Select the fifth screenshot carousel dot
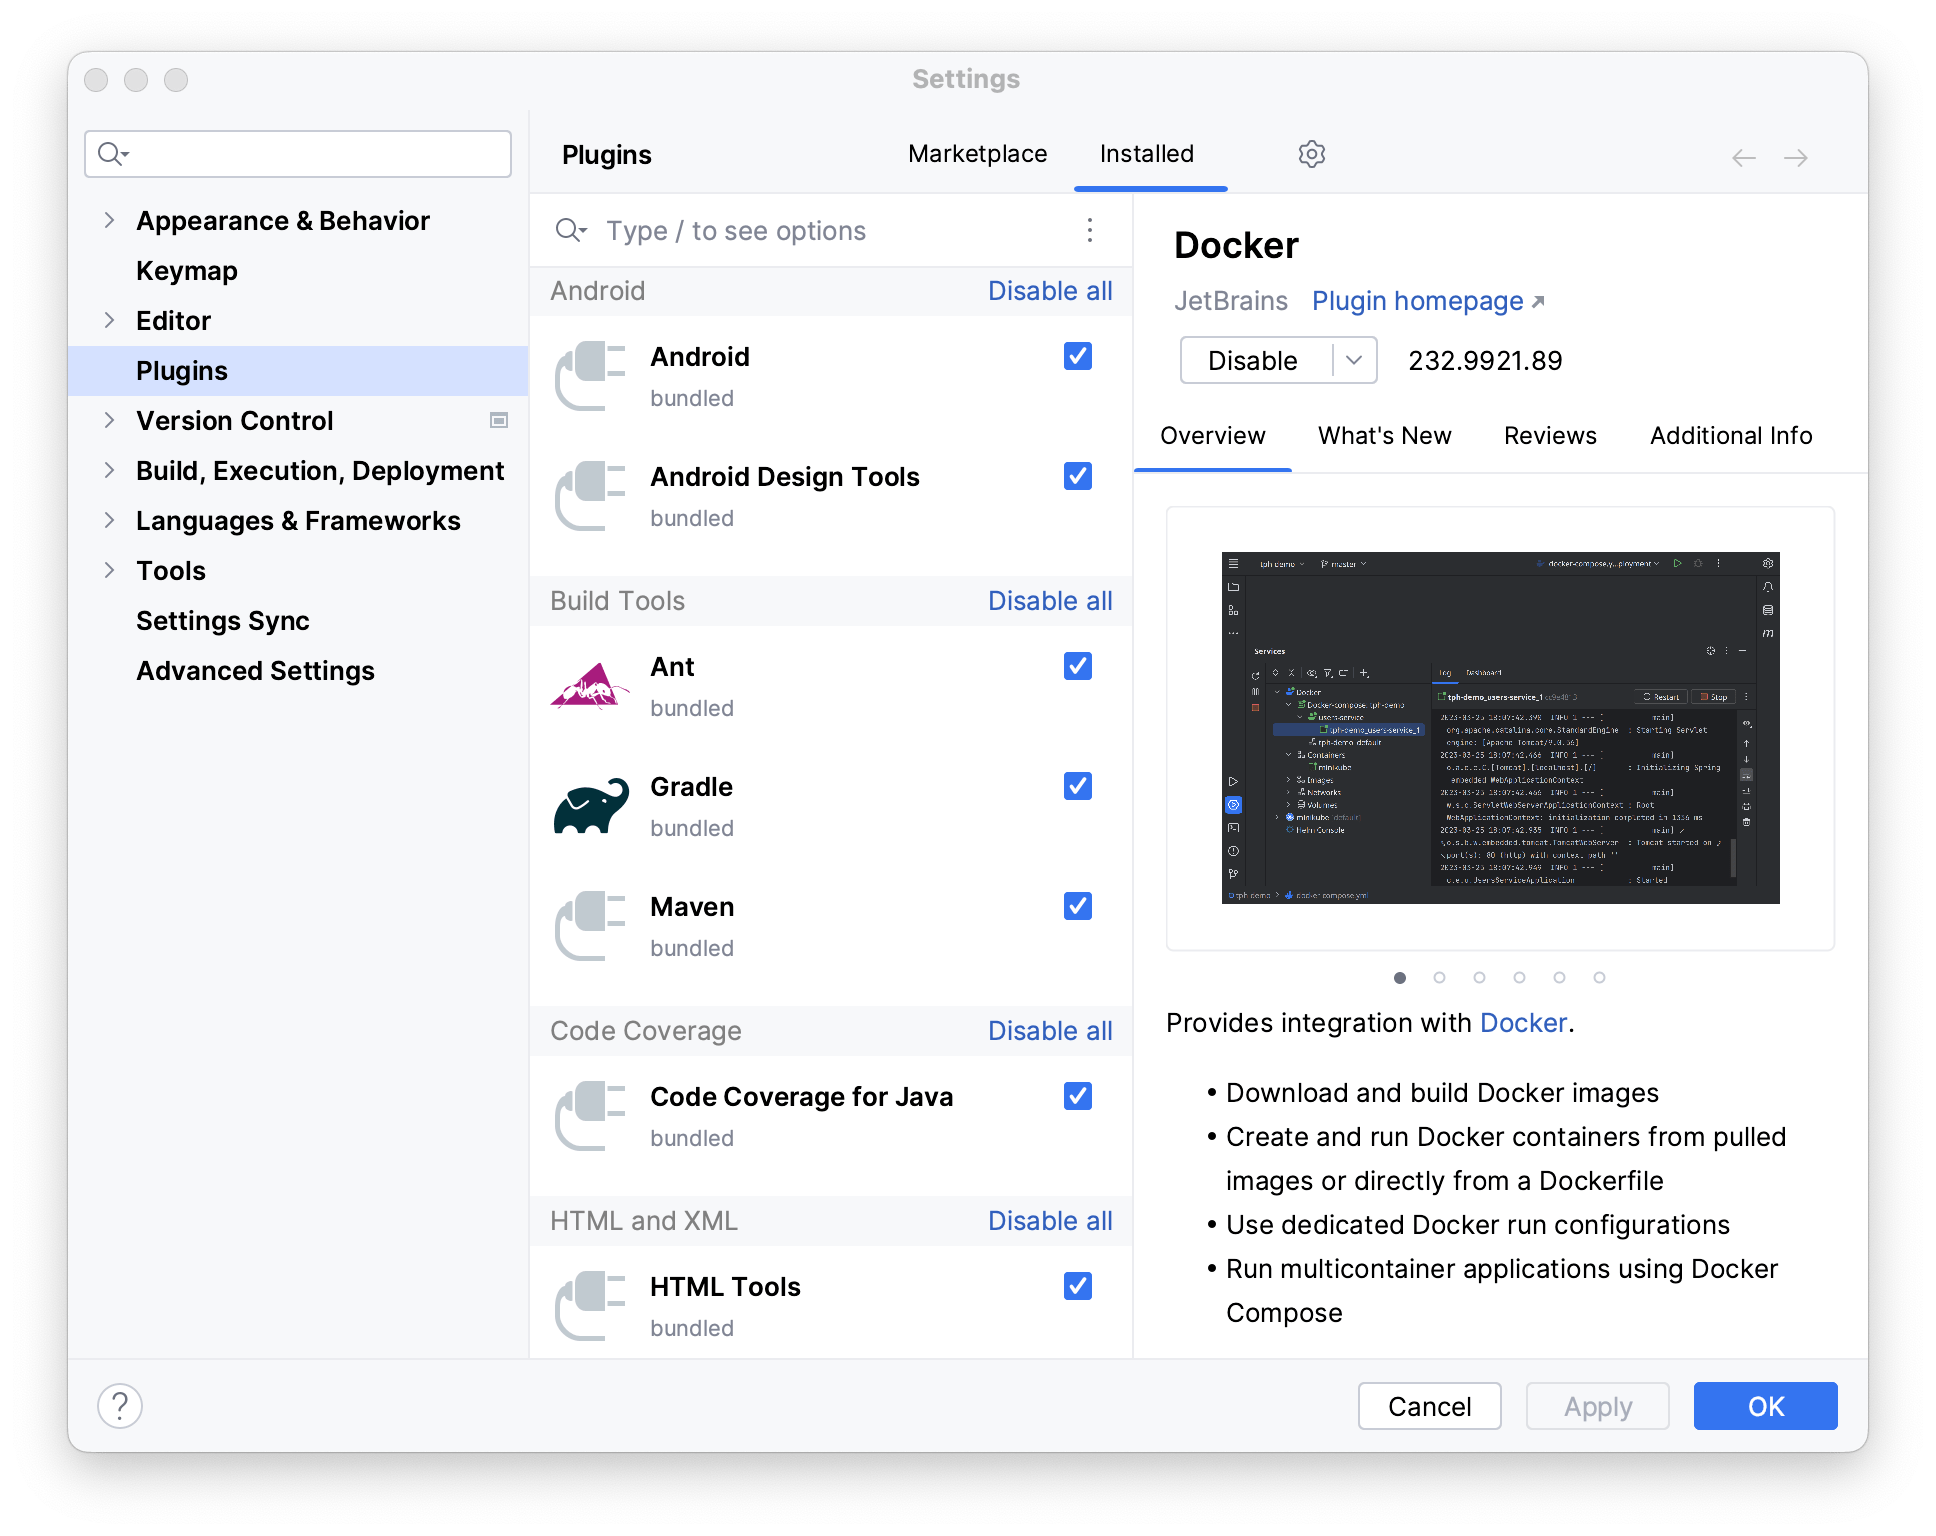This screenshot has height=1536, width=1936. tap(1559, 978)
